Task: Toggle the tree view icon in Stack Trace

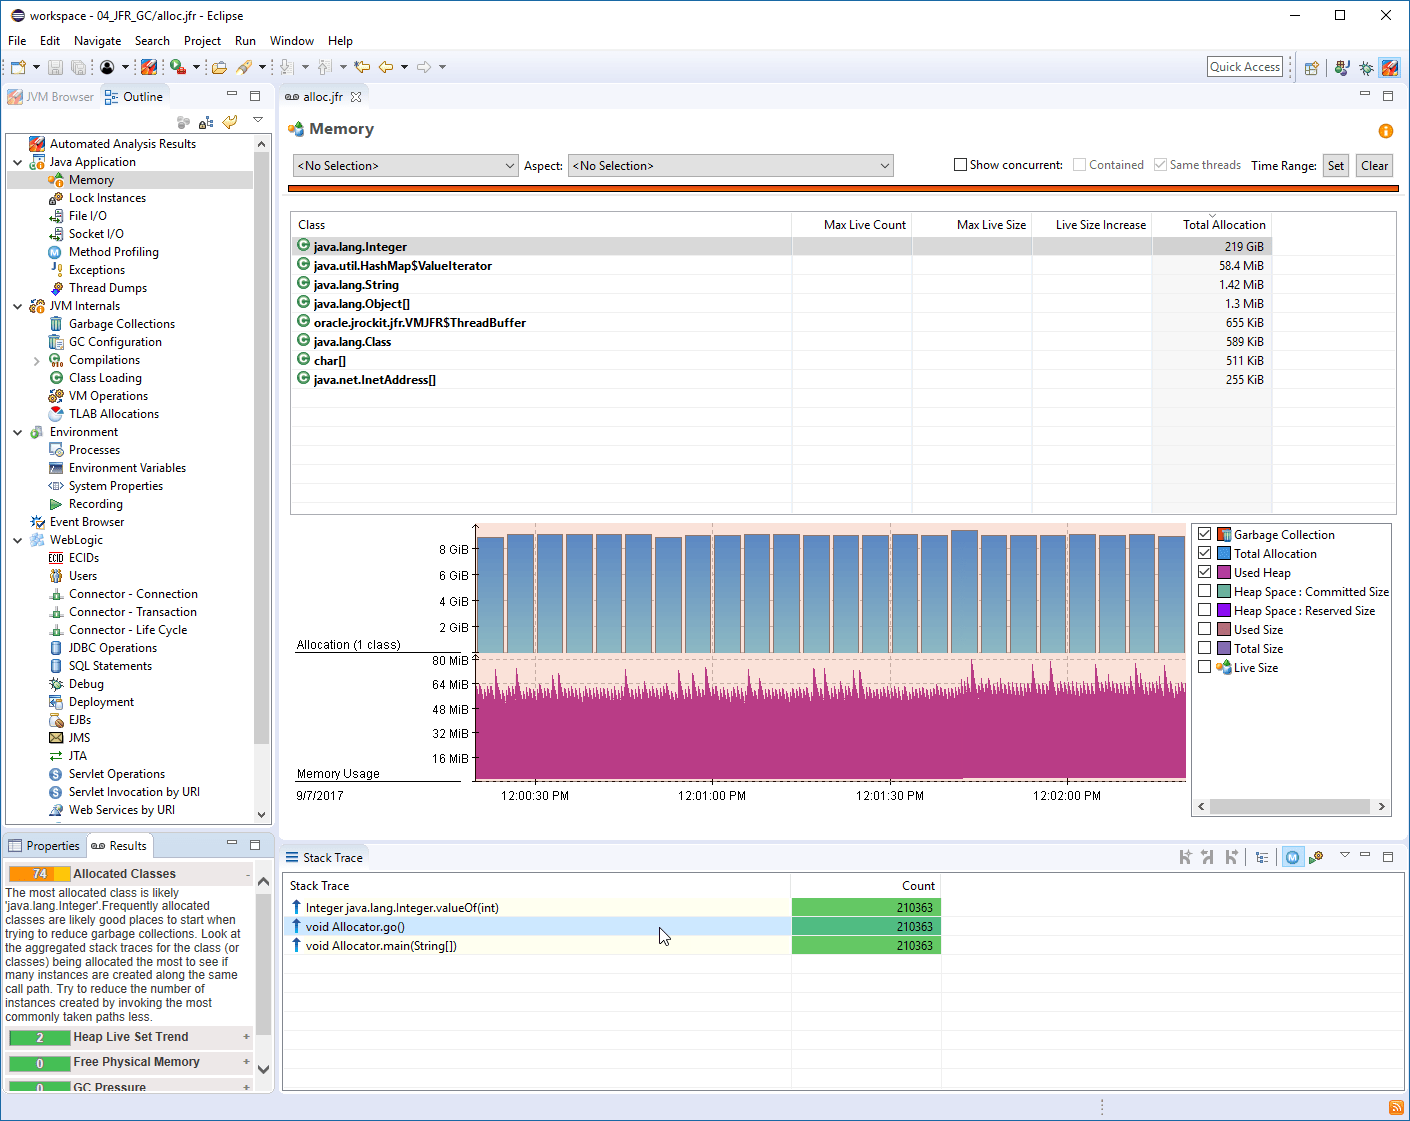Action: coord(1262,857)
